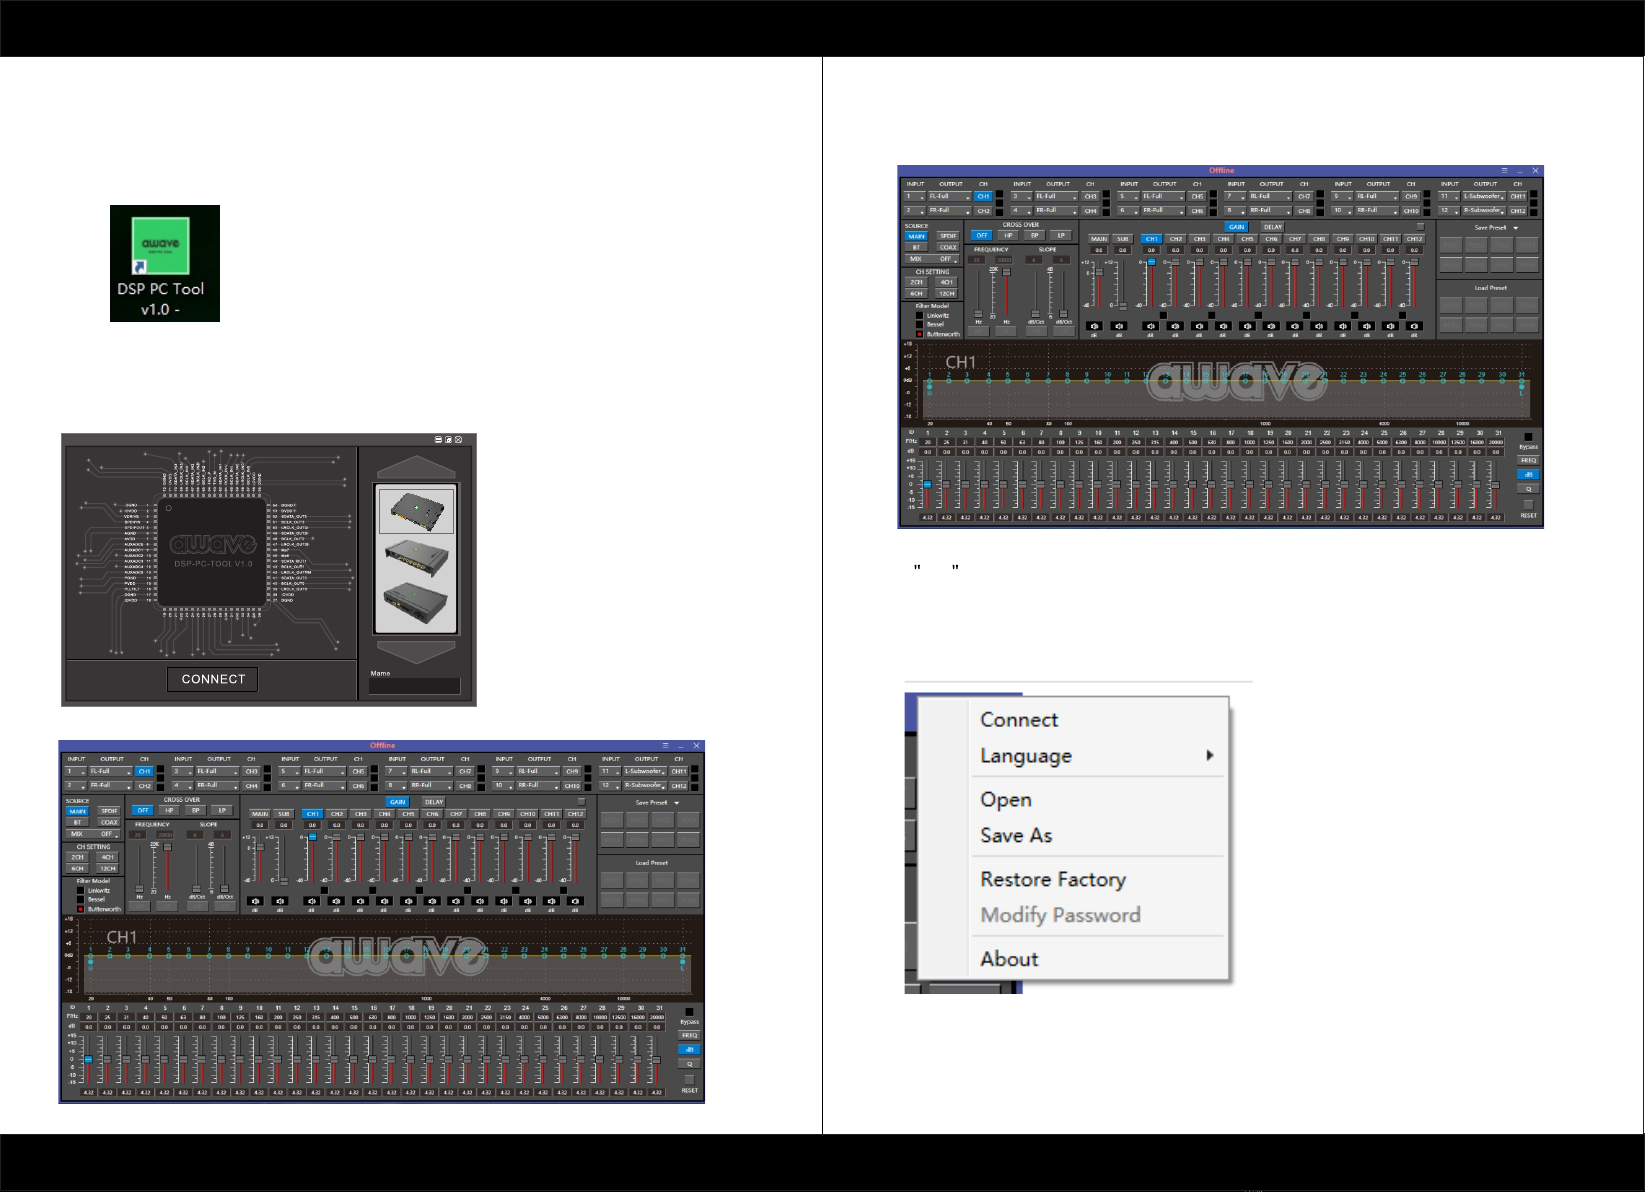Mute MAIN speaker icon in upper-right mixer window

1095,326
